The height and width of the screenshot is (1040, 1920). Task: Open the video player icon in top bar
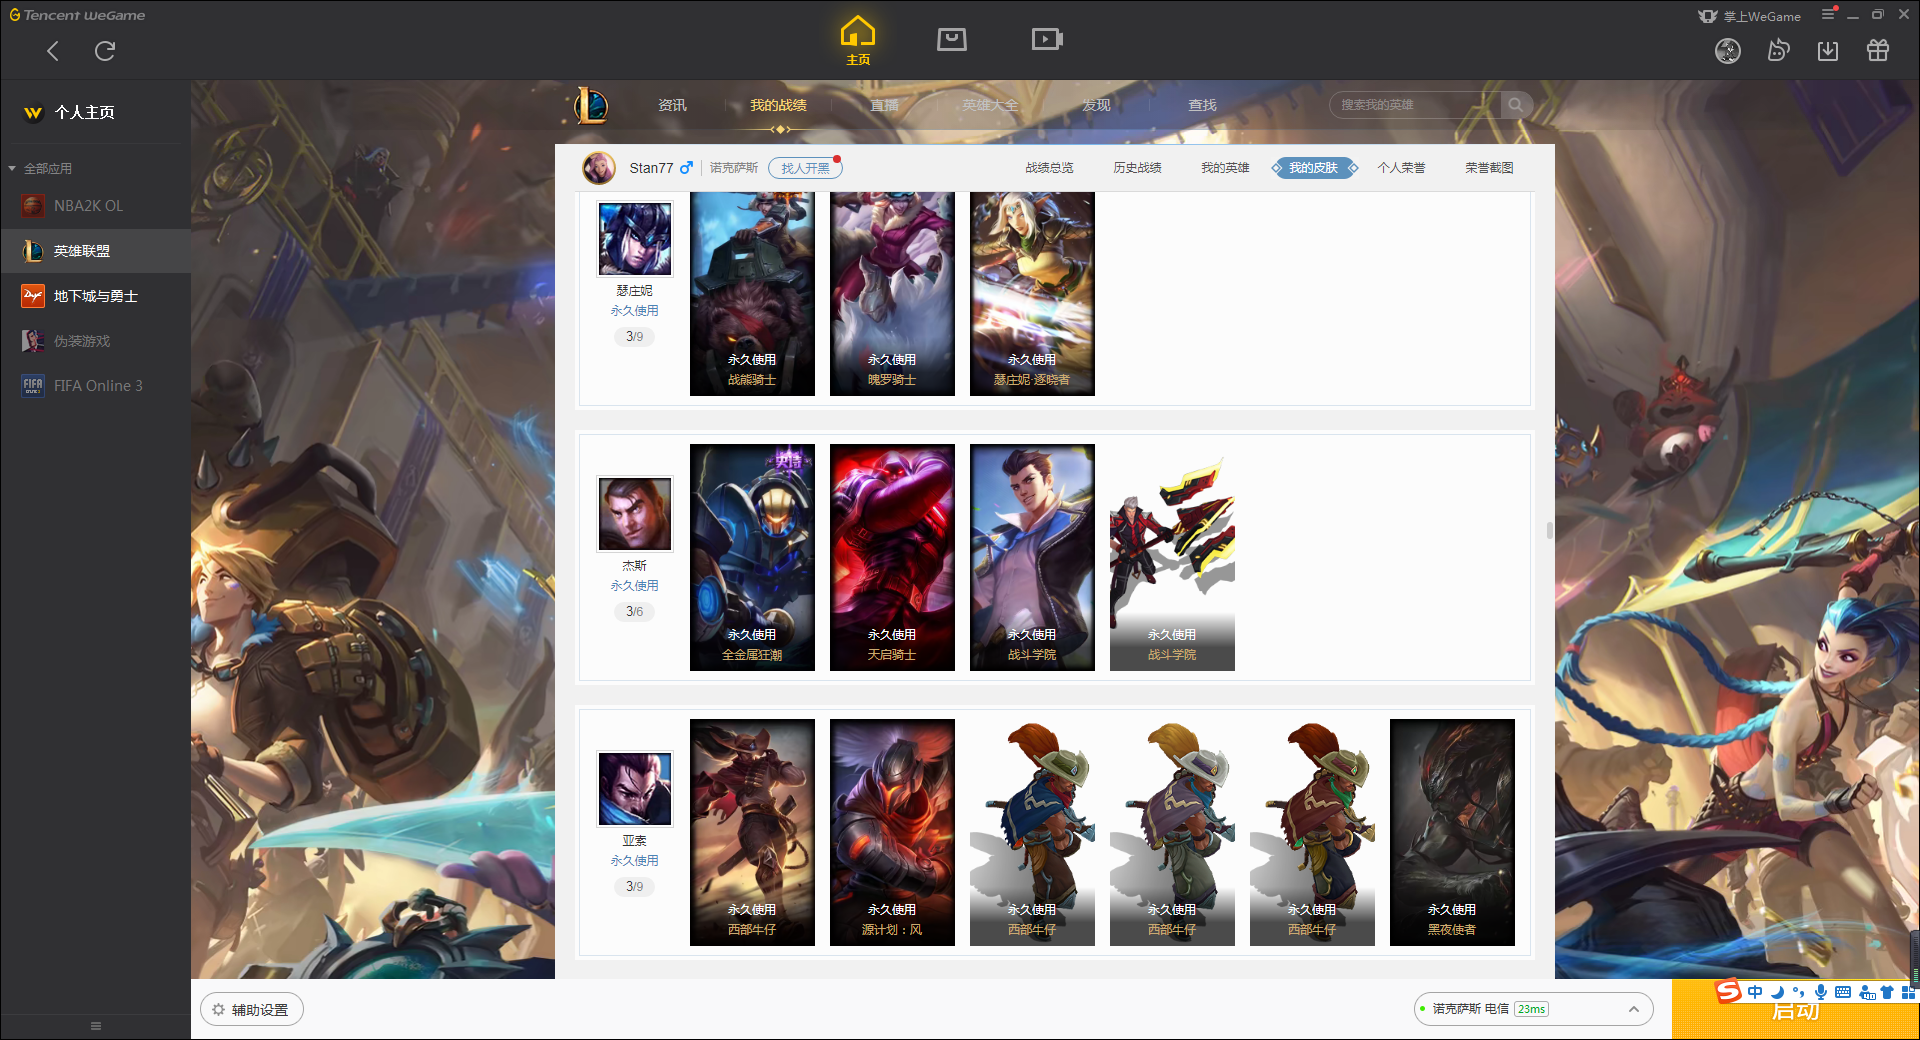pyautogui.click(x=1047, y=39)
